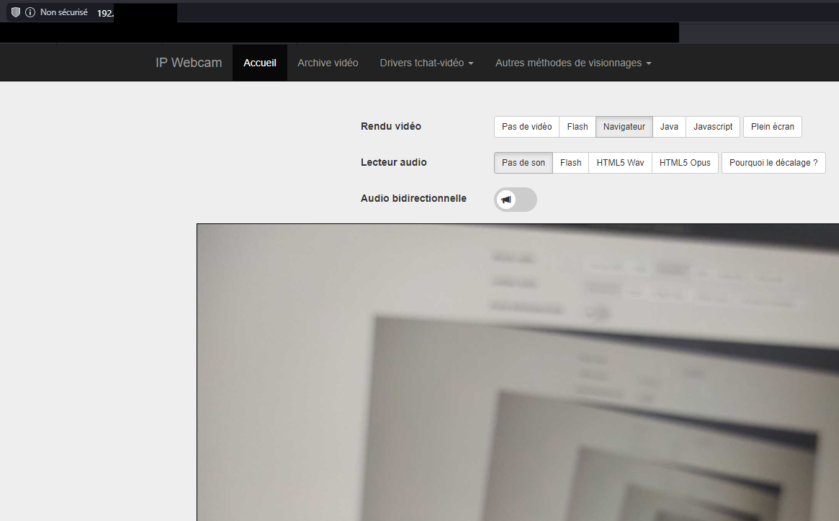Open the 'Archive vidéo' page
Screen dimensions: 839x521
[x=327, y=63]
